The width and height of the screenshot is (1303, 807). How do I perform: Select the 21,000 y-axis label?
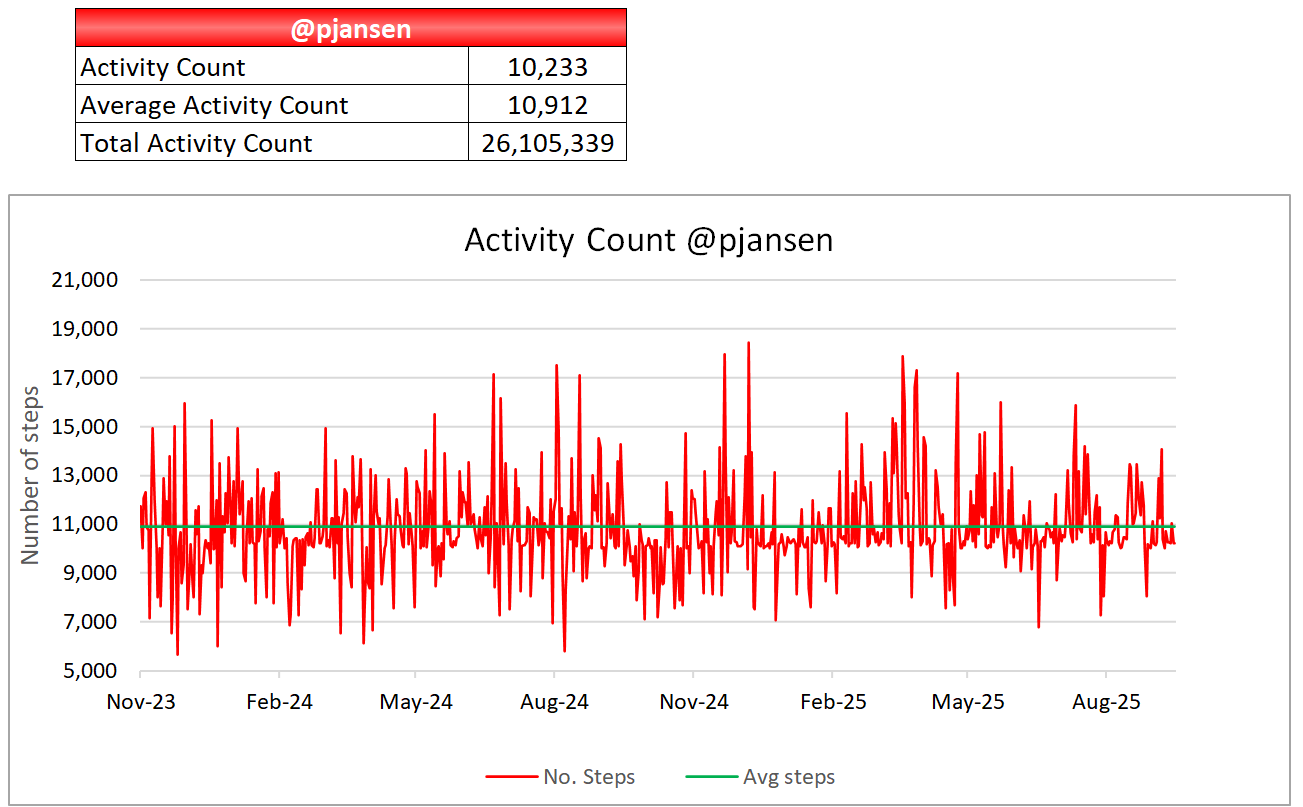point(84,280)
